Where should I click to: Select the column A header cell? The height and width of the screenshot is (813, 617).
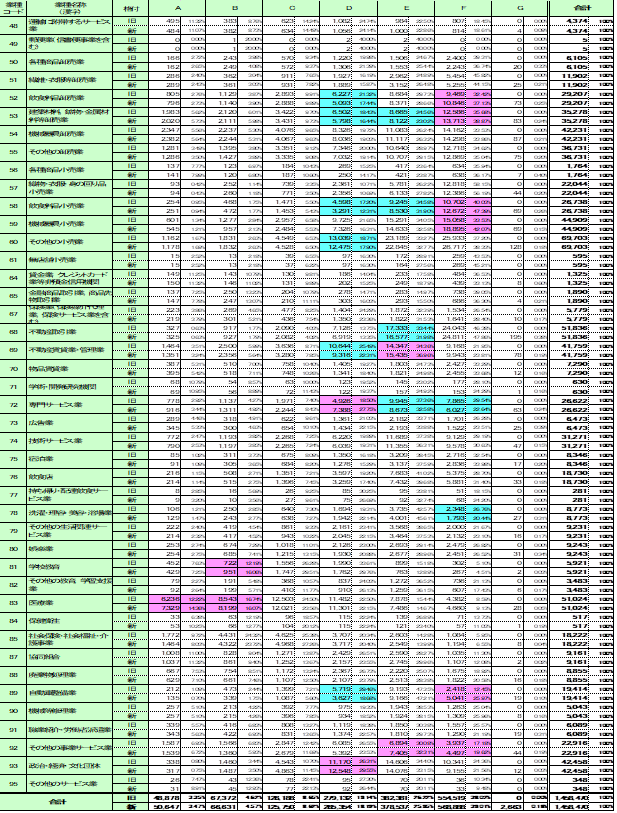click(x=177, y=8)
